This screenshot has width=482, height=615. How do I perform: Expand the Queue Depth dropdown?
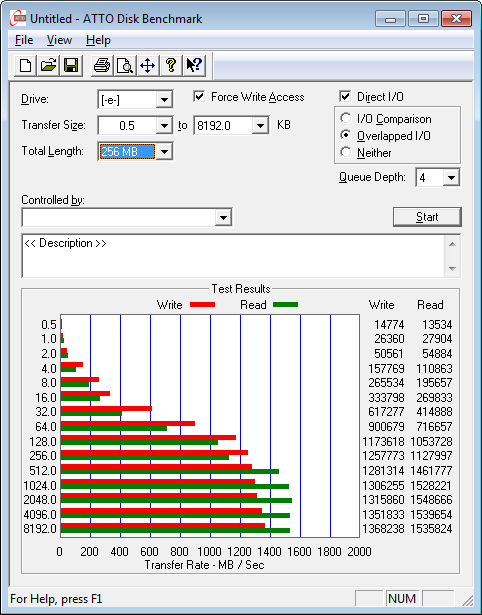[451, 178]
